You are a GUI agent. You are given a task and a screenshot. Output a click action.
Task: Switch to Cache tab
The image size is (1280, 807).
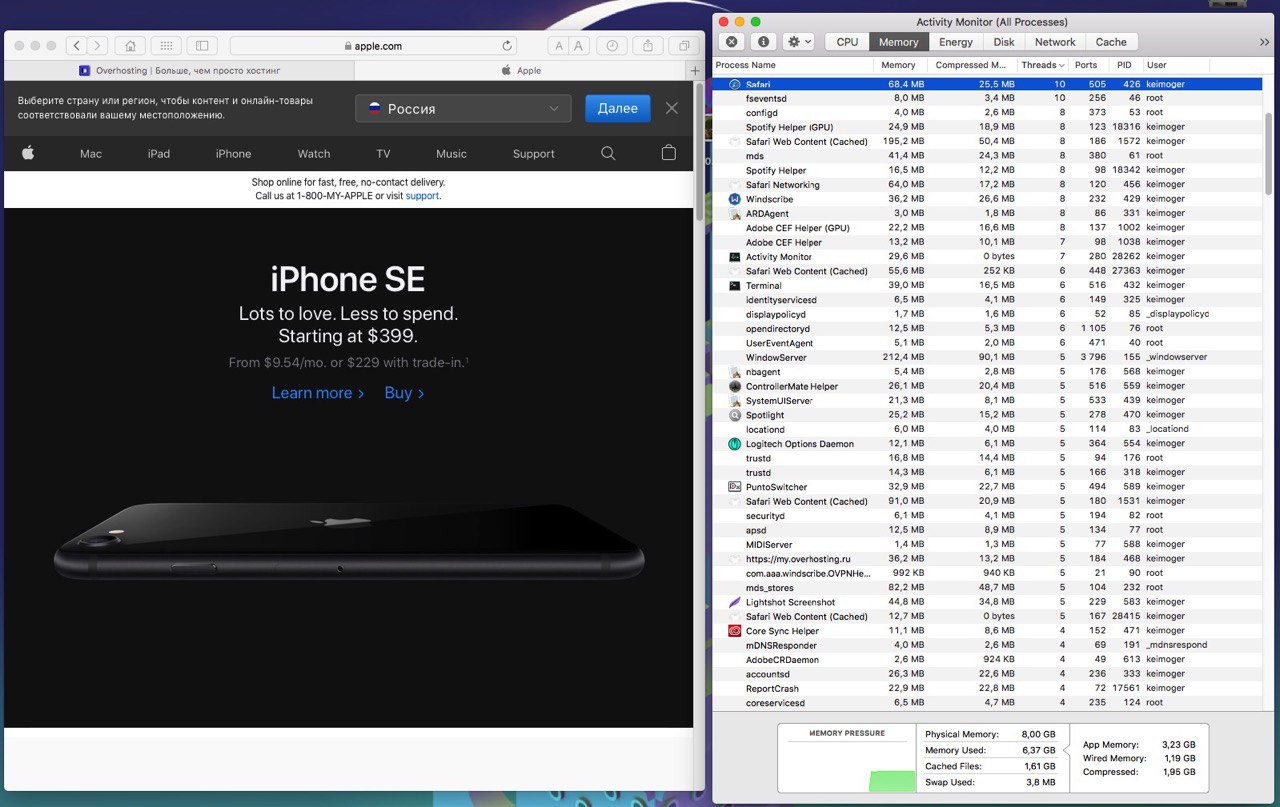[x=1111, y=42]
